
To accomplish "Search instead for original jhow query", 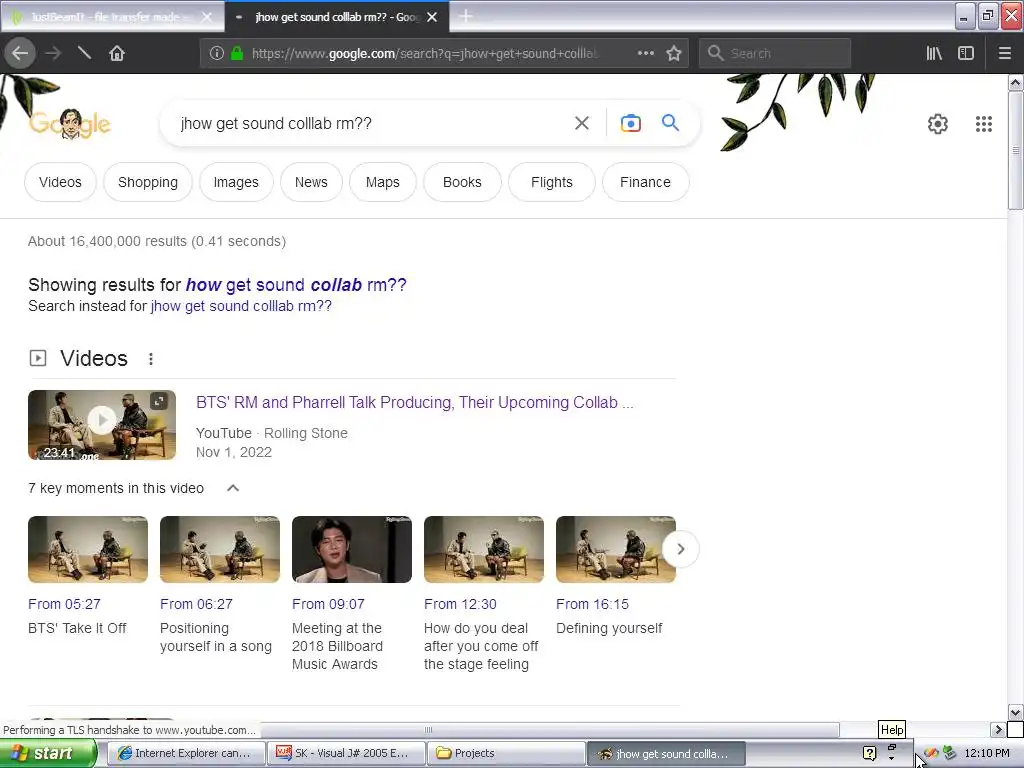I will [241, 306].
